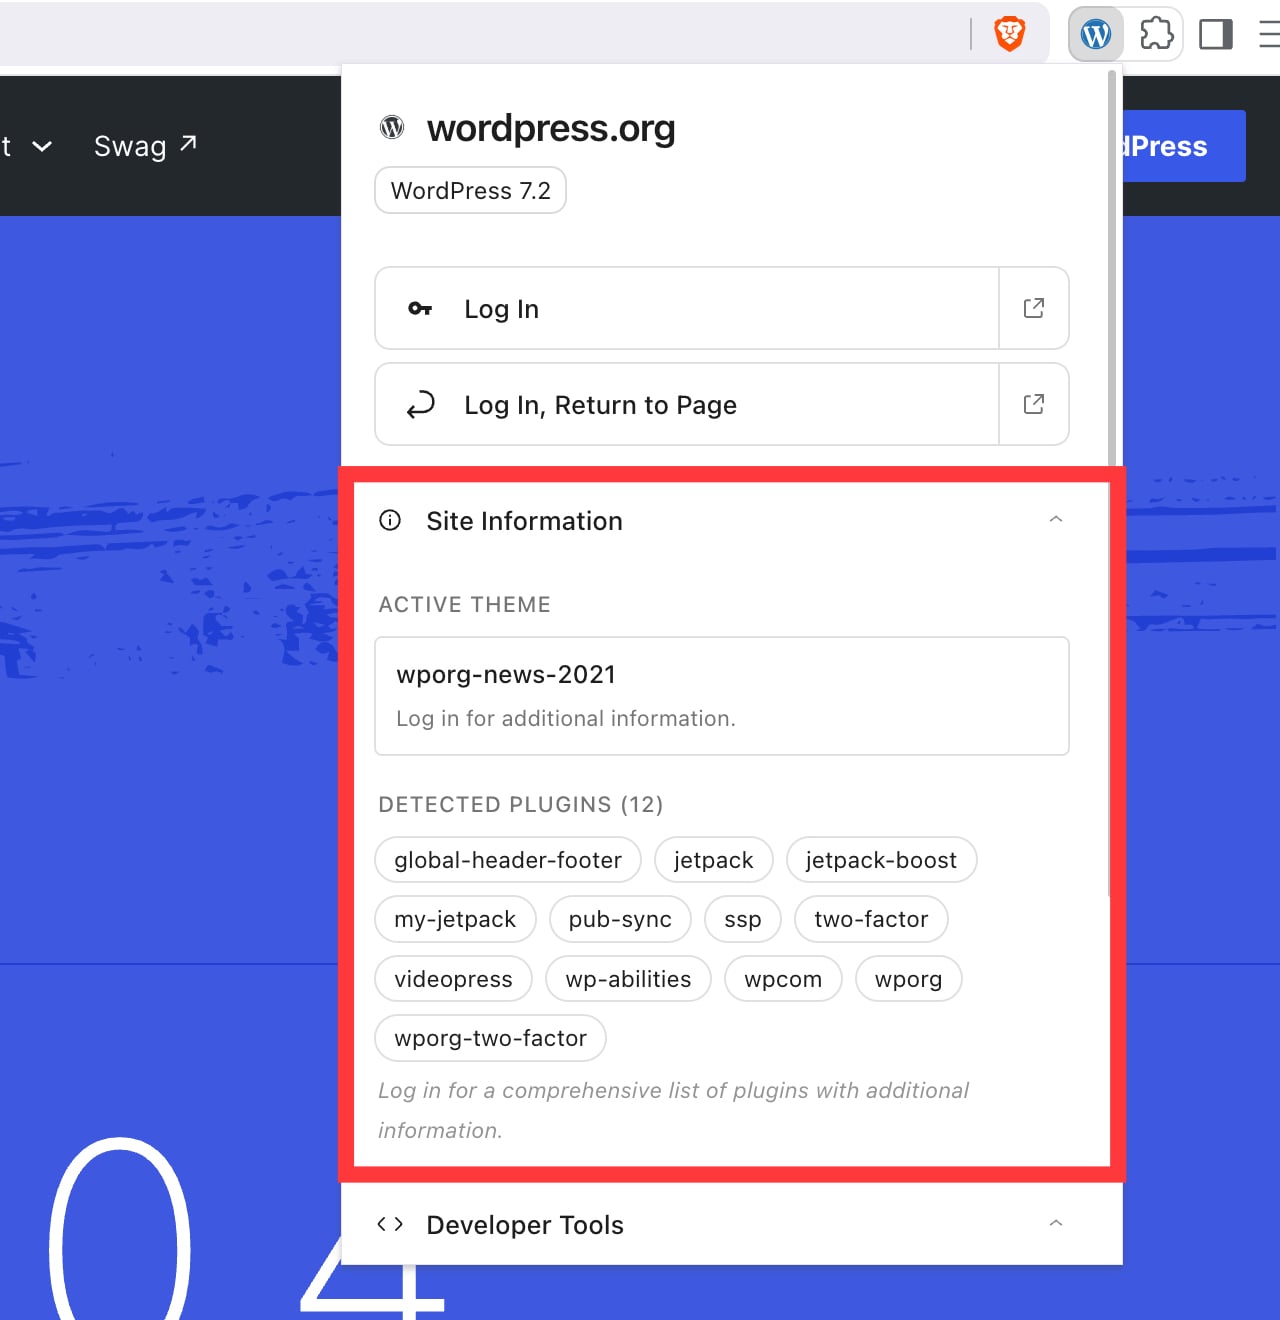Click the Site Information heading text
The image size is (1280, 1320).
coord(524,520)
